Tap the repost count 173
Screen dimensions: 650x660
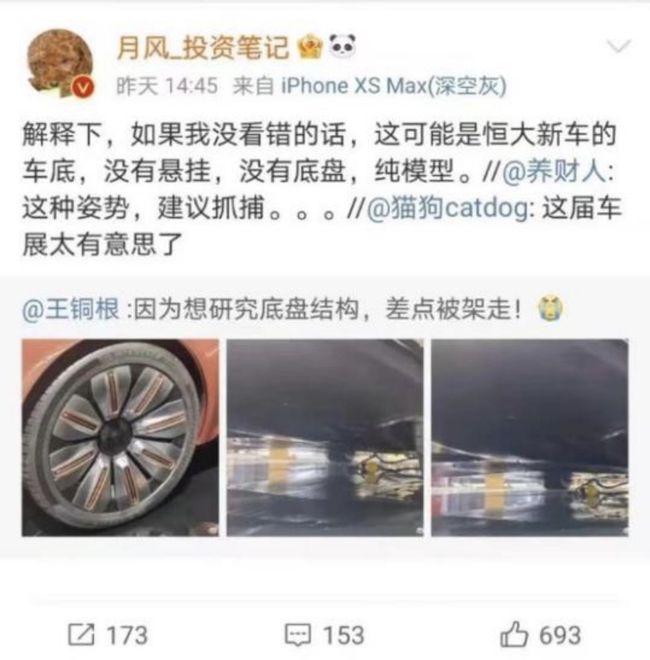pyautogui.click(x=127, y=635)
